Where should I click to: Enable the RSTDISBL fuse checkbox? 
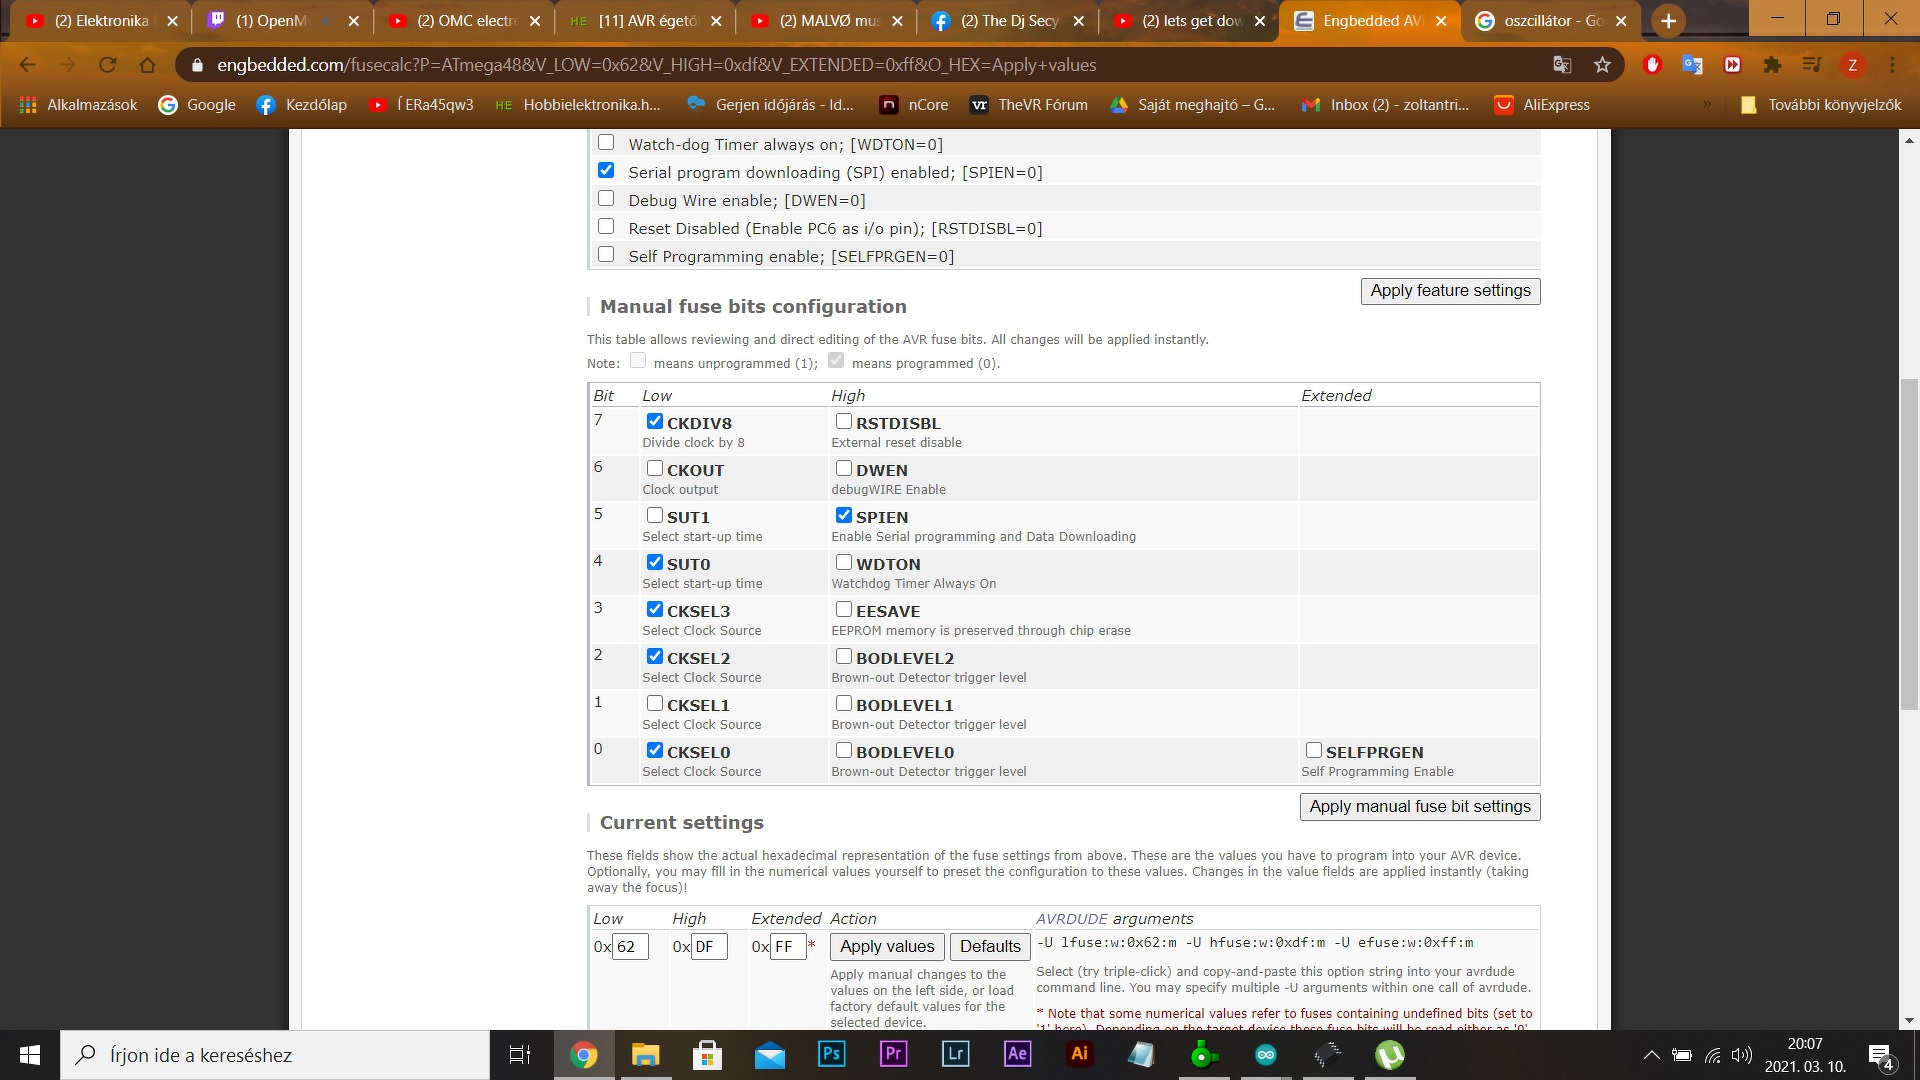point(844,422)
